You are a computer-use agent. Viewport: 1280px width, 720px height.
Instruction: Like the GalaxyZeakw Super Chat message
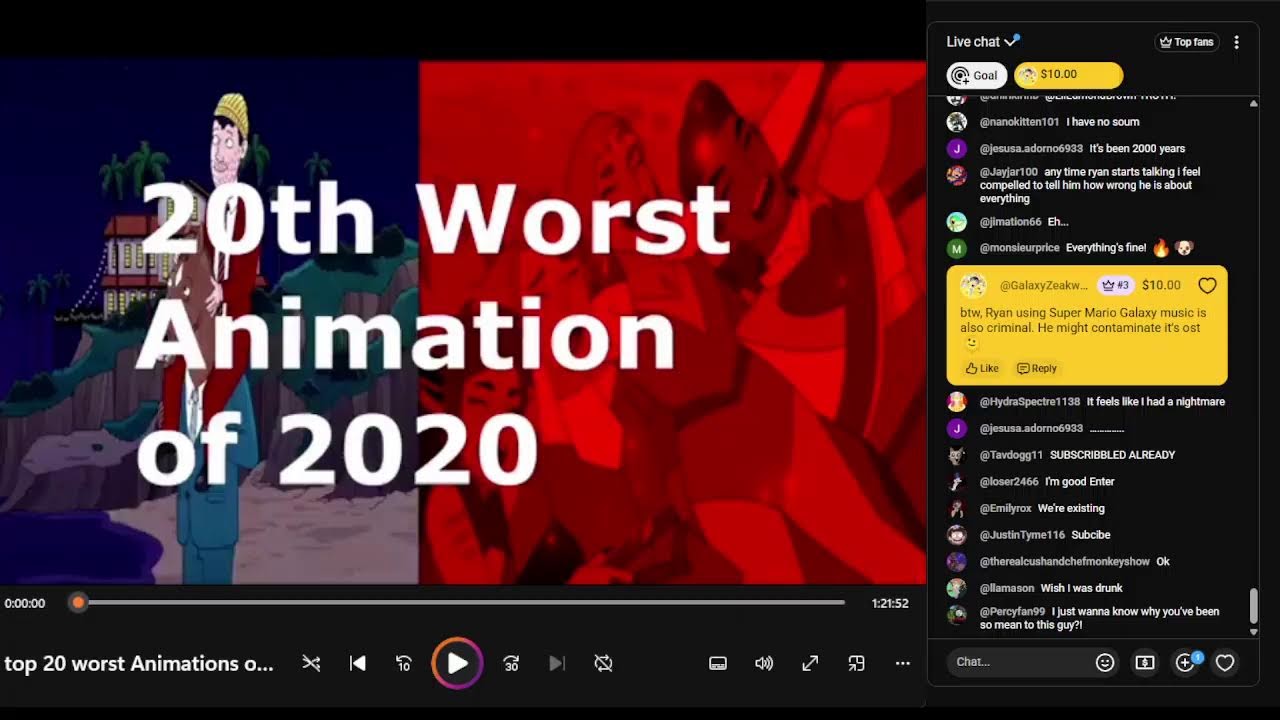coord(982,368)
